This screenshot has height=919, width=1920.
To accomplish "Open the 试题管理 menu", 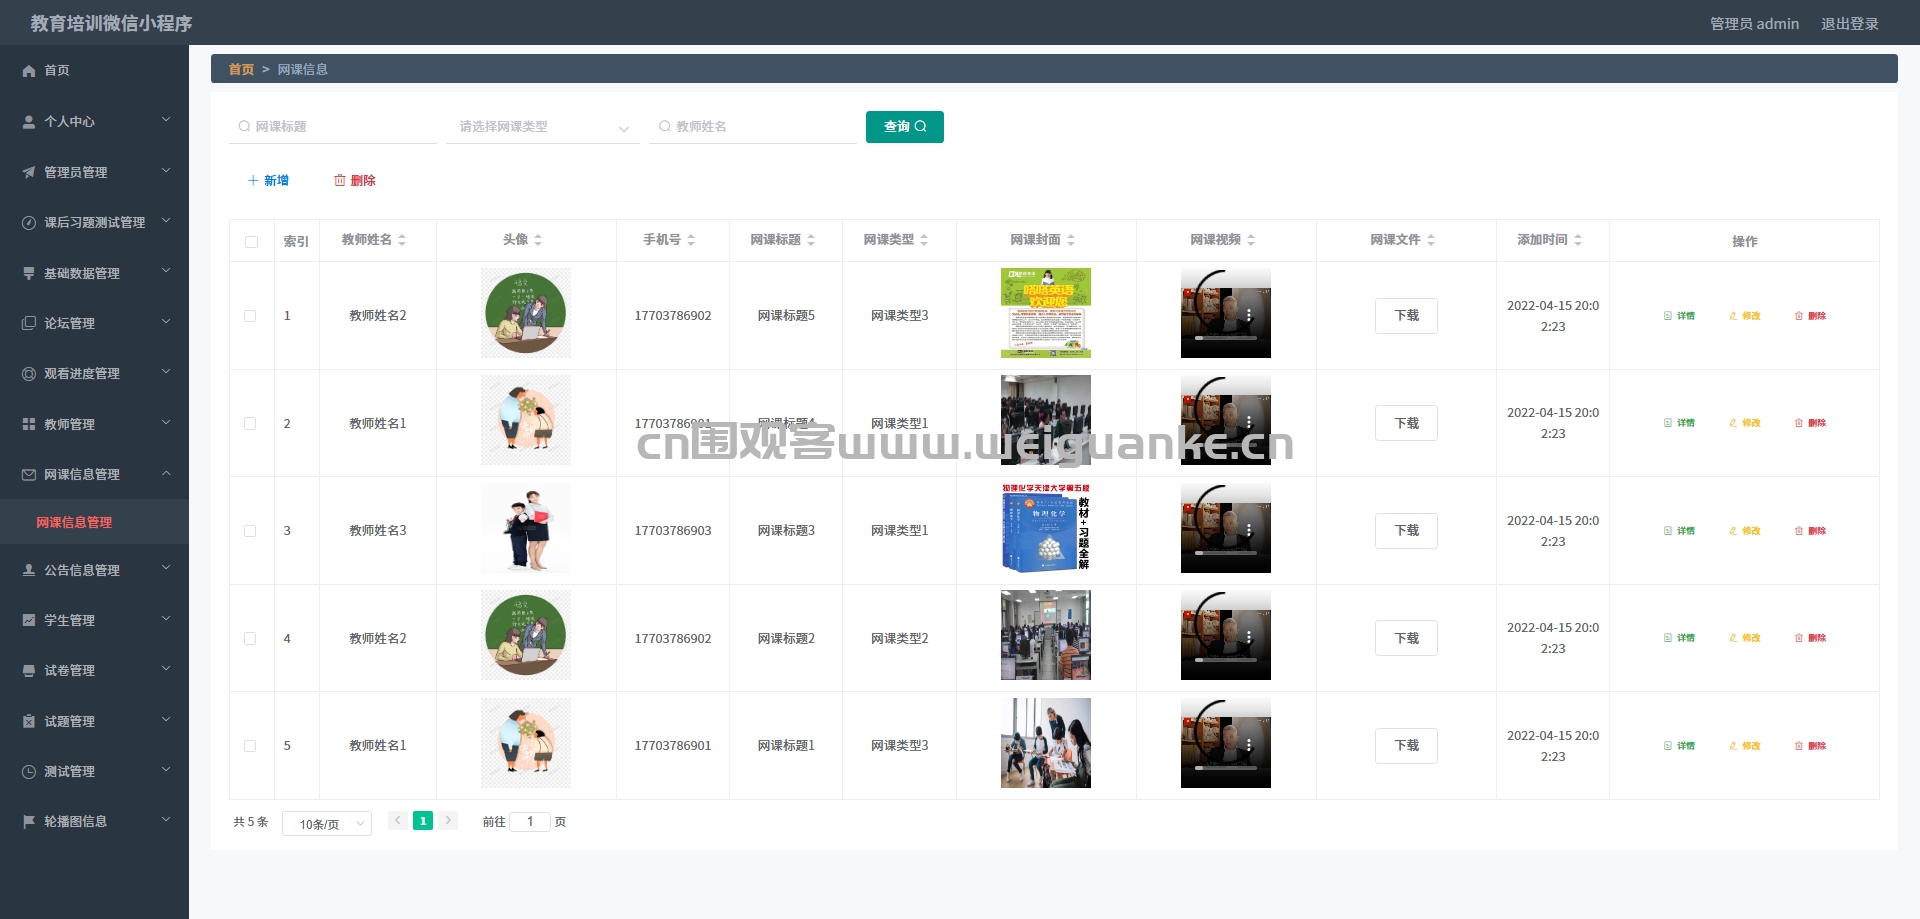I will (x=94, y=721).
